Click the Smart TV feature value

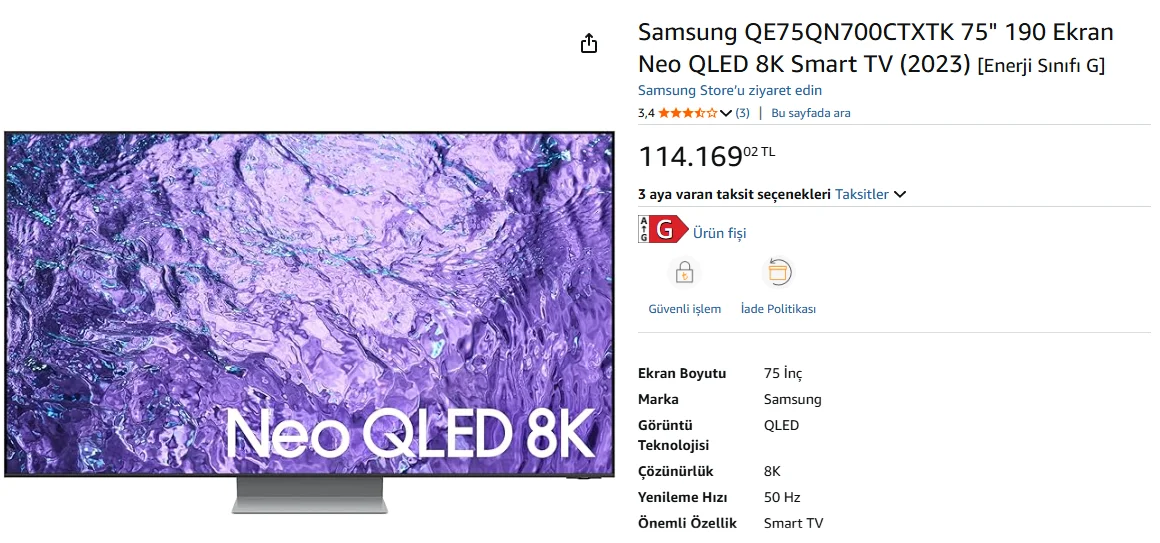click(793, 523)
